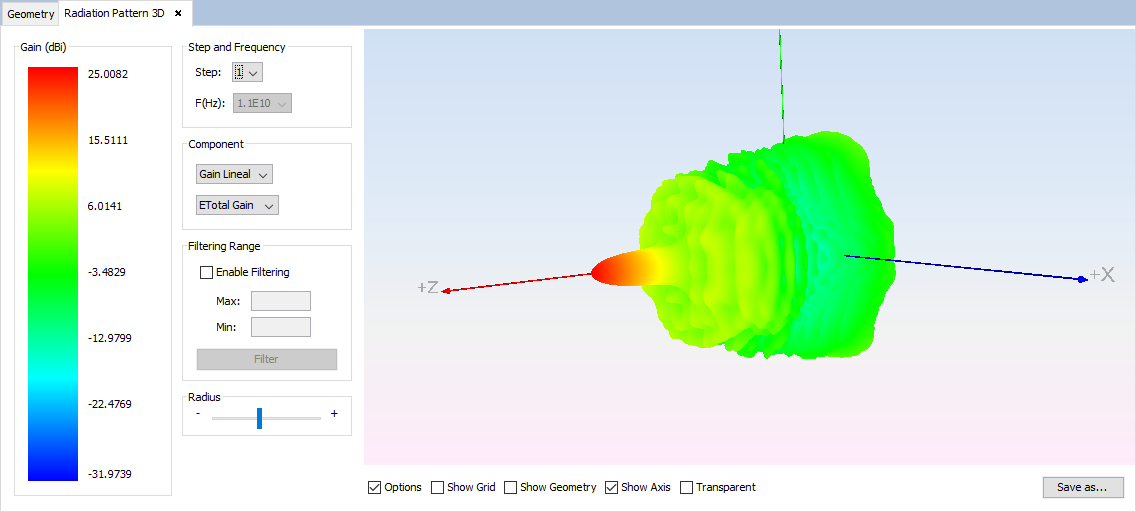
Task: Expand the Gain Lineal component dropdown
Action: (234, 174)
